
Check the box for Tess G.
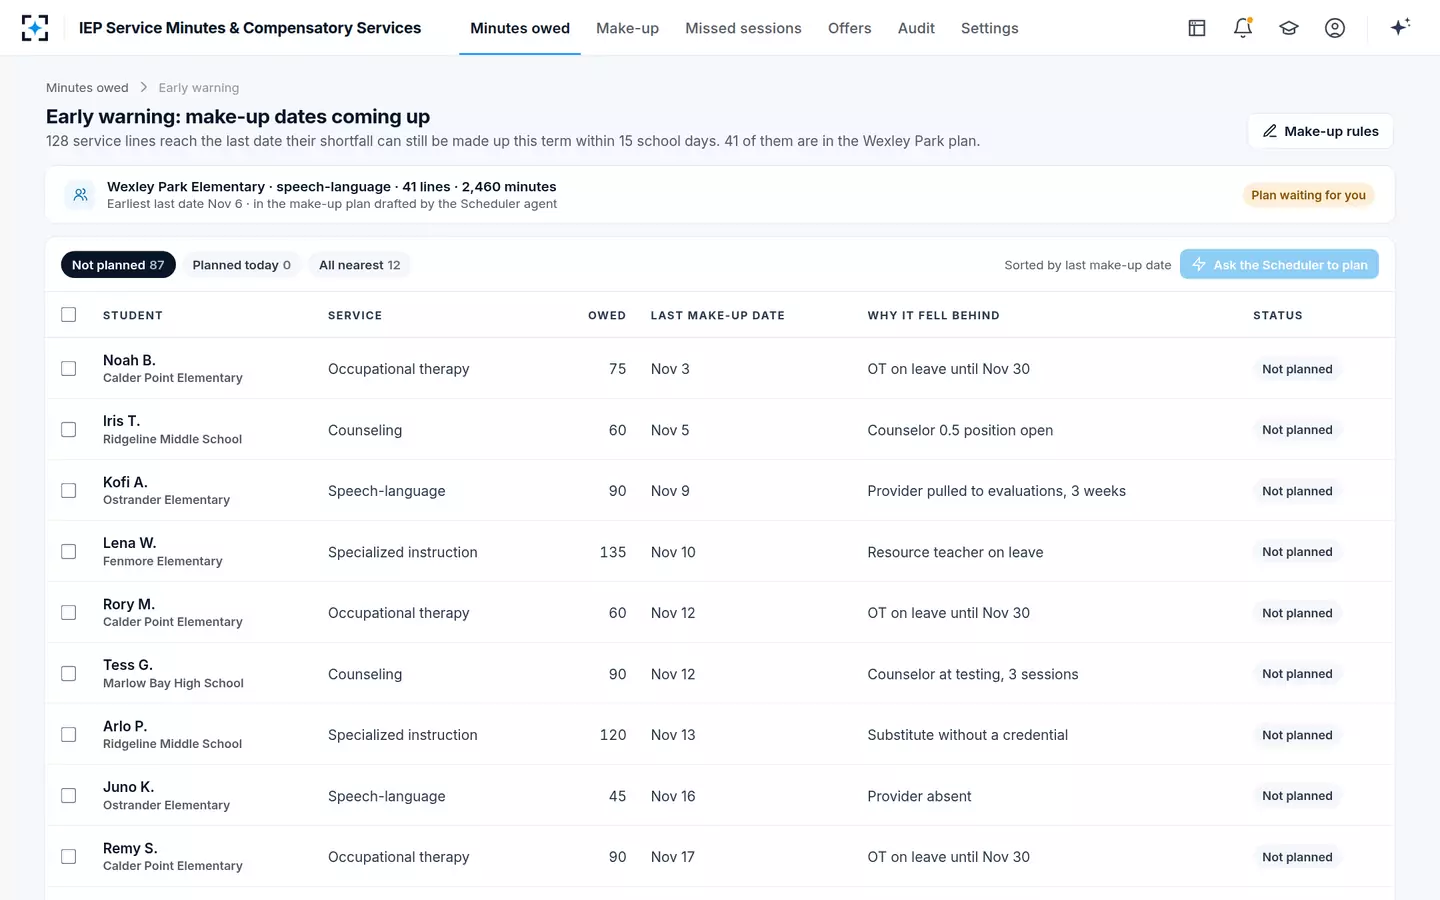69,674
